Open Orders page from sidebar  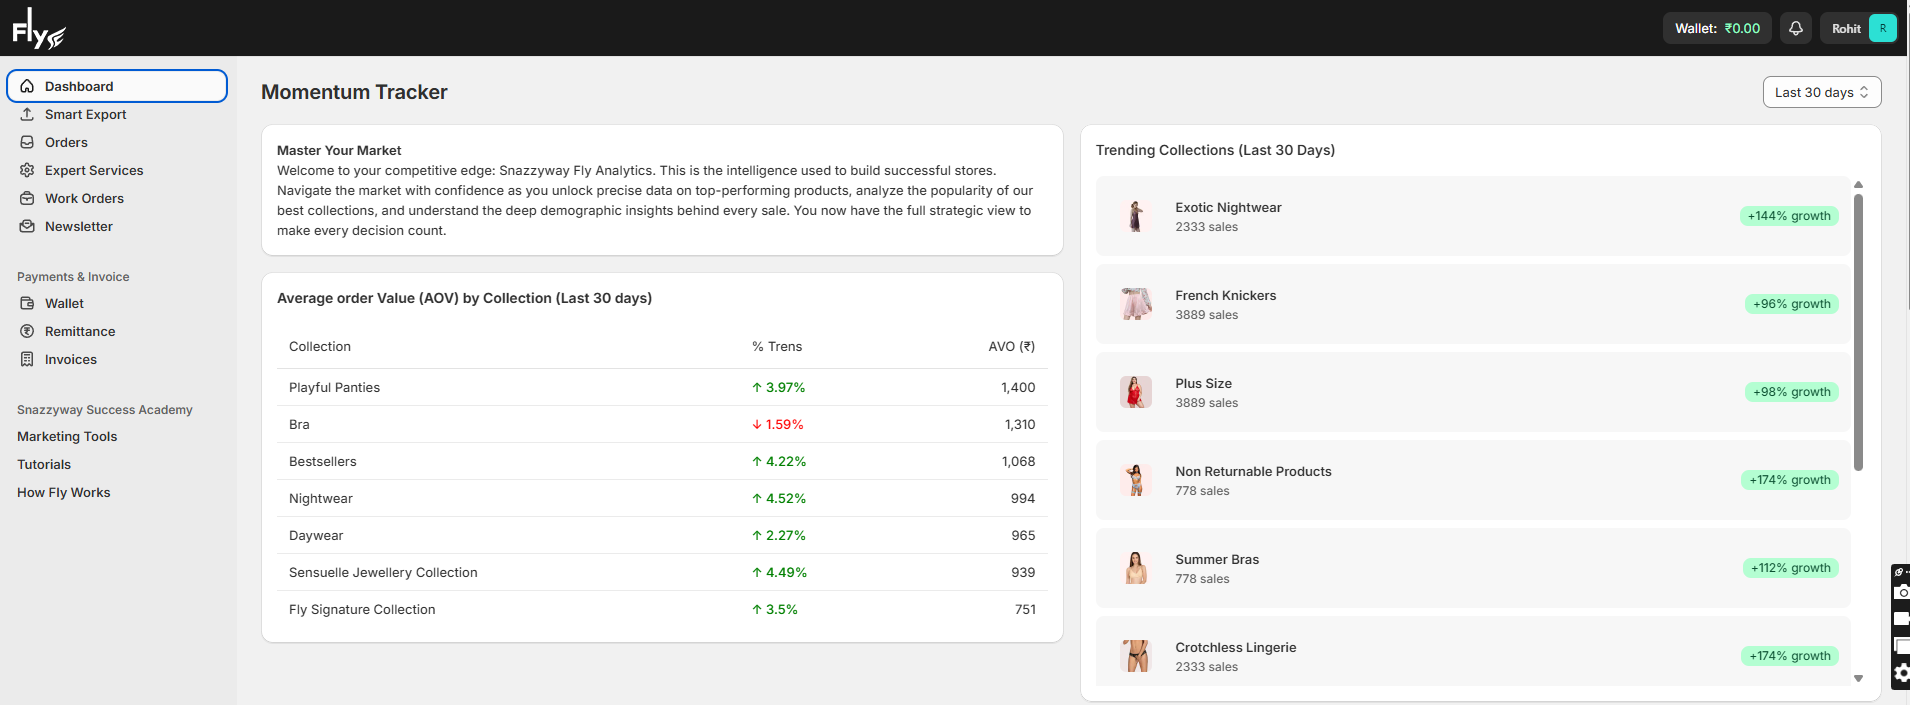pos(66,142)
